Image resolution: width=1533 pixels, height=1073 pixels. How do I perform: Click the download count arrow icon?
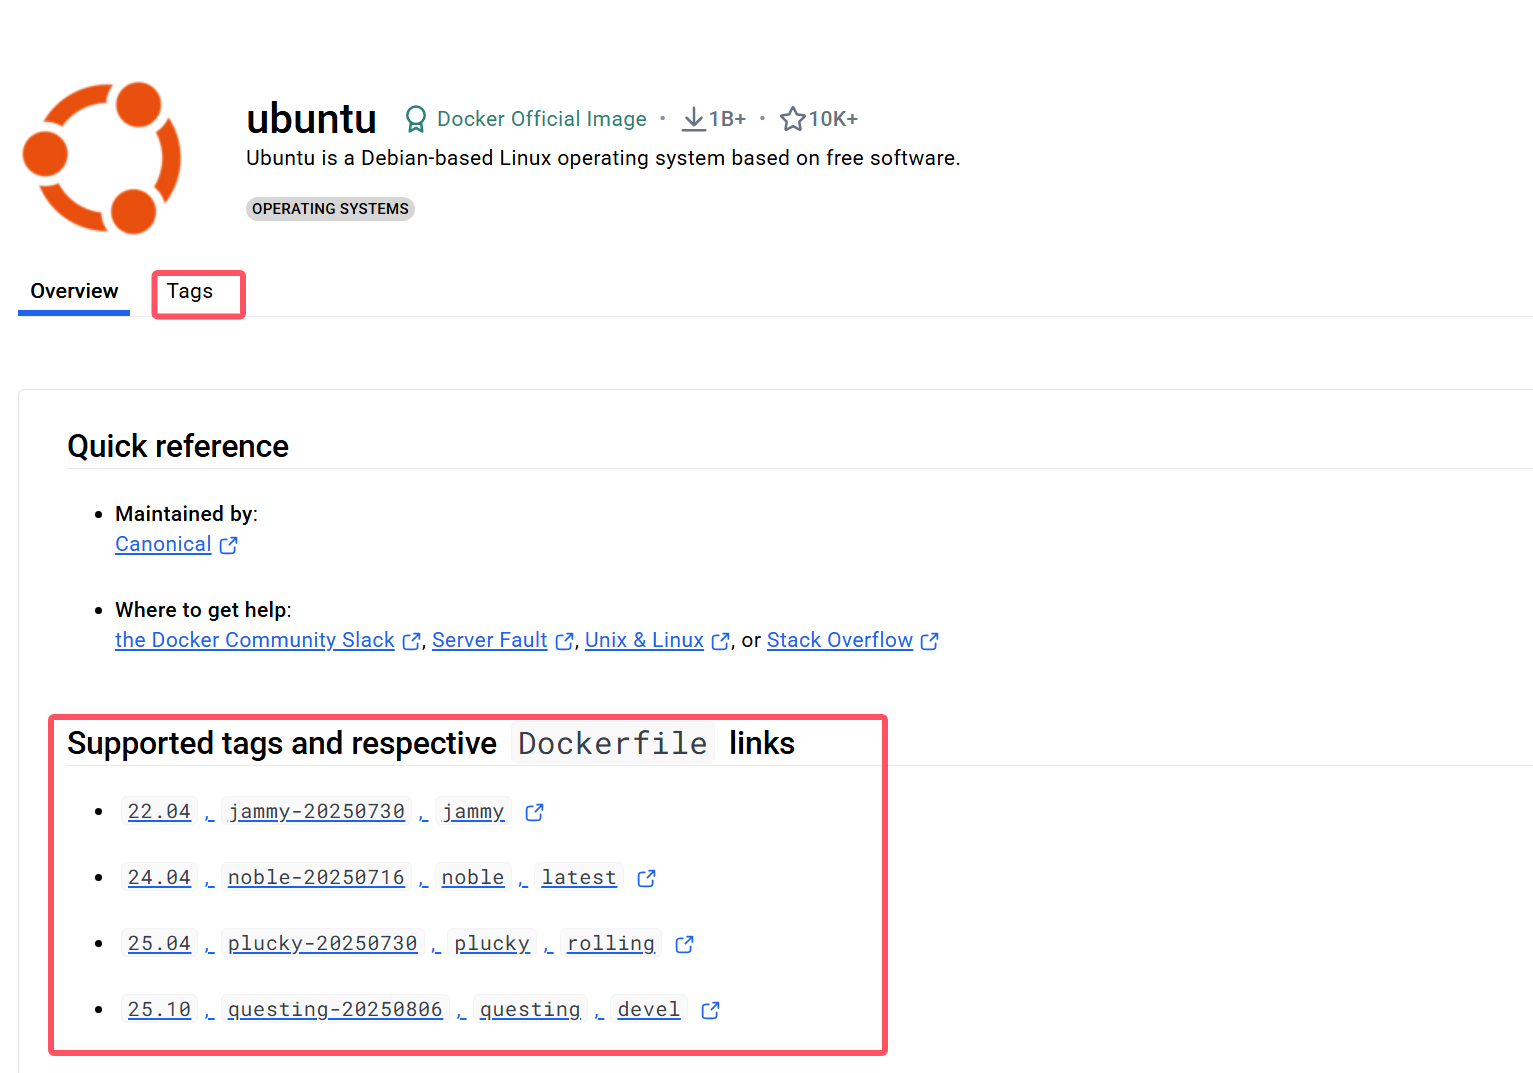[693, 119]
